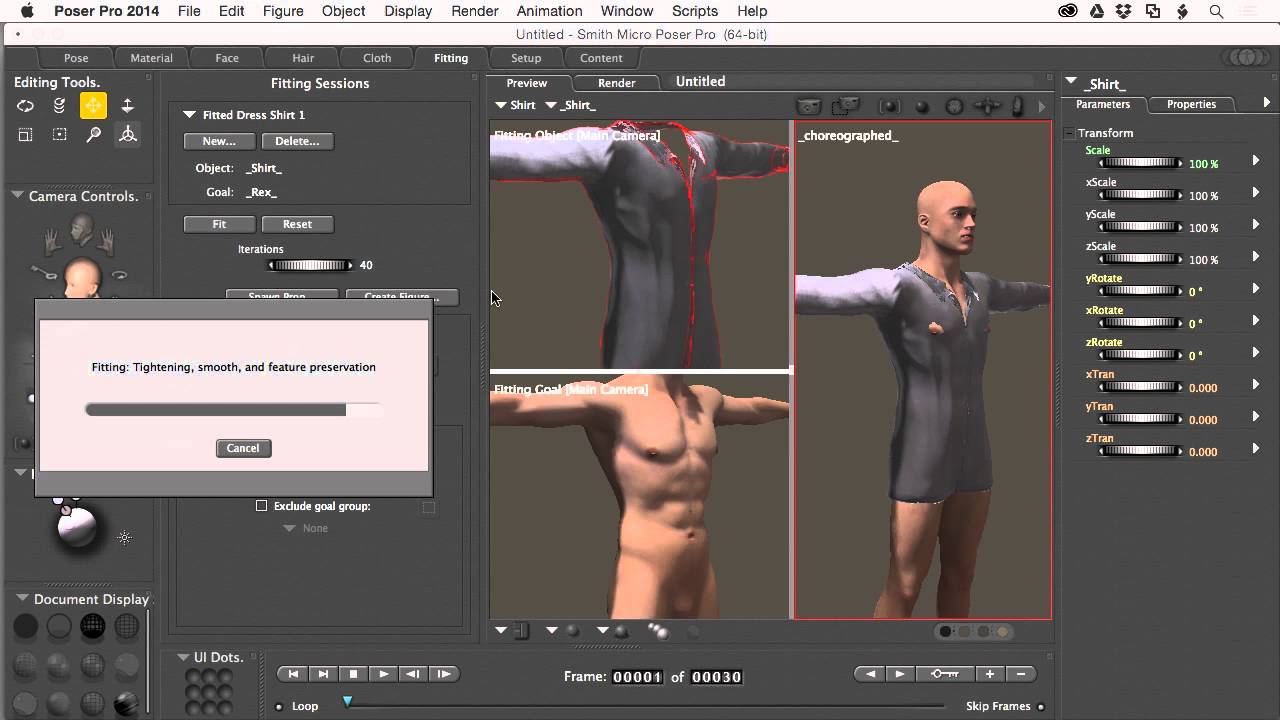Switch to the Cloth room tab
The height and width of the screenshot is (720, 1280).
pos(377,58)
